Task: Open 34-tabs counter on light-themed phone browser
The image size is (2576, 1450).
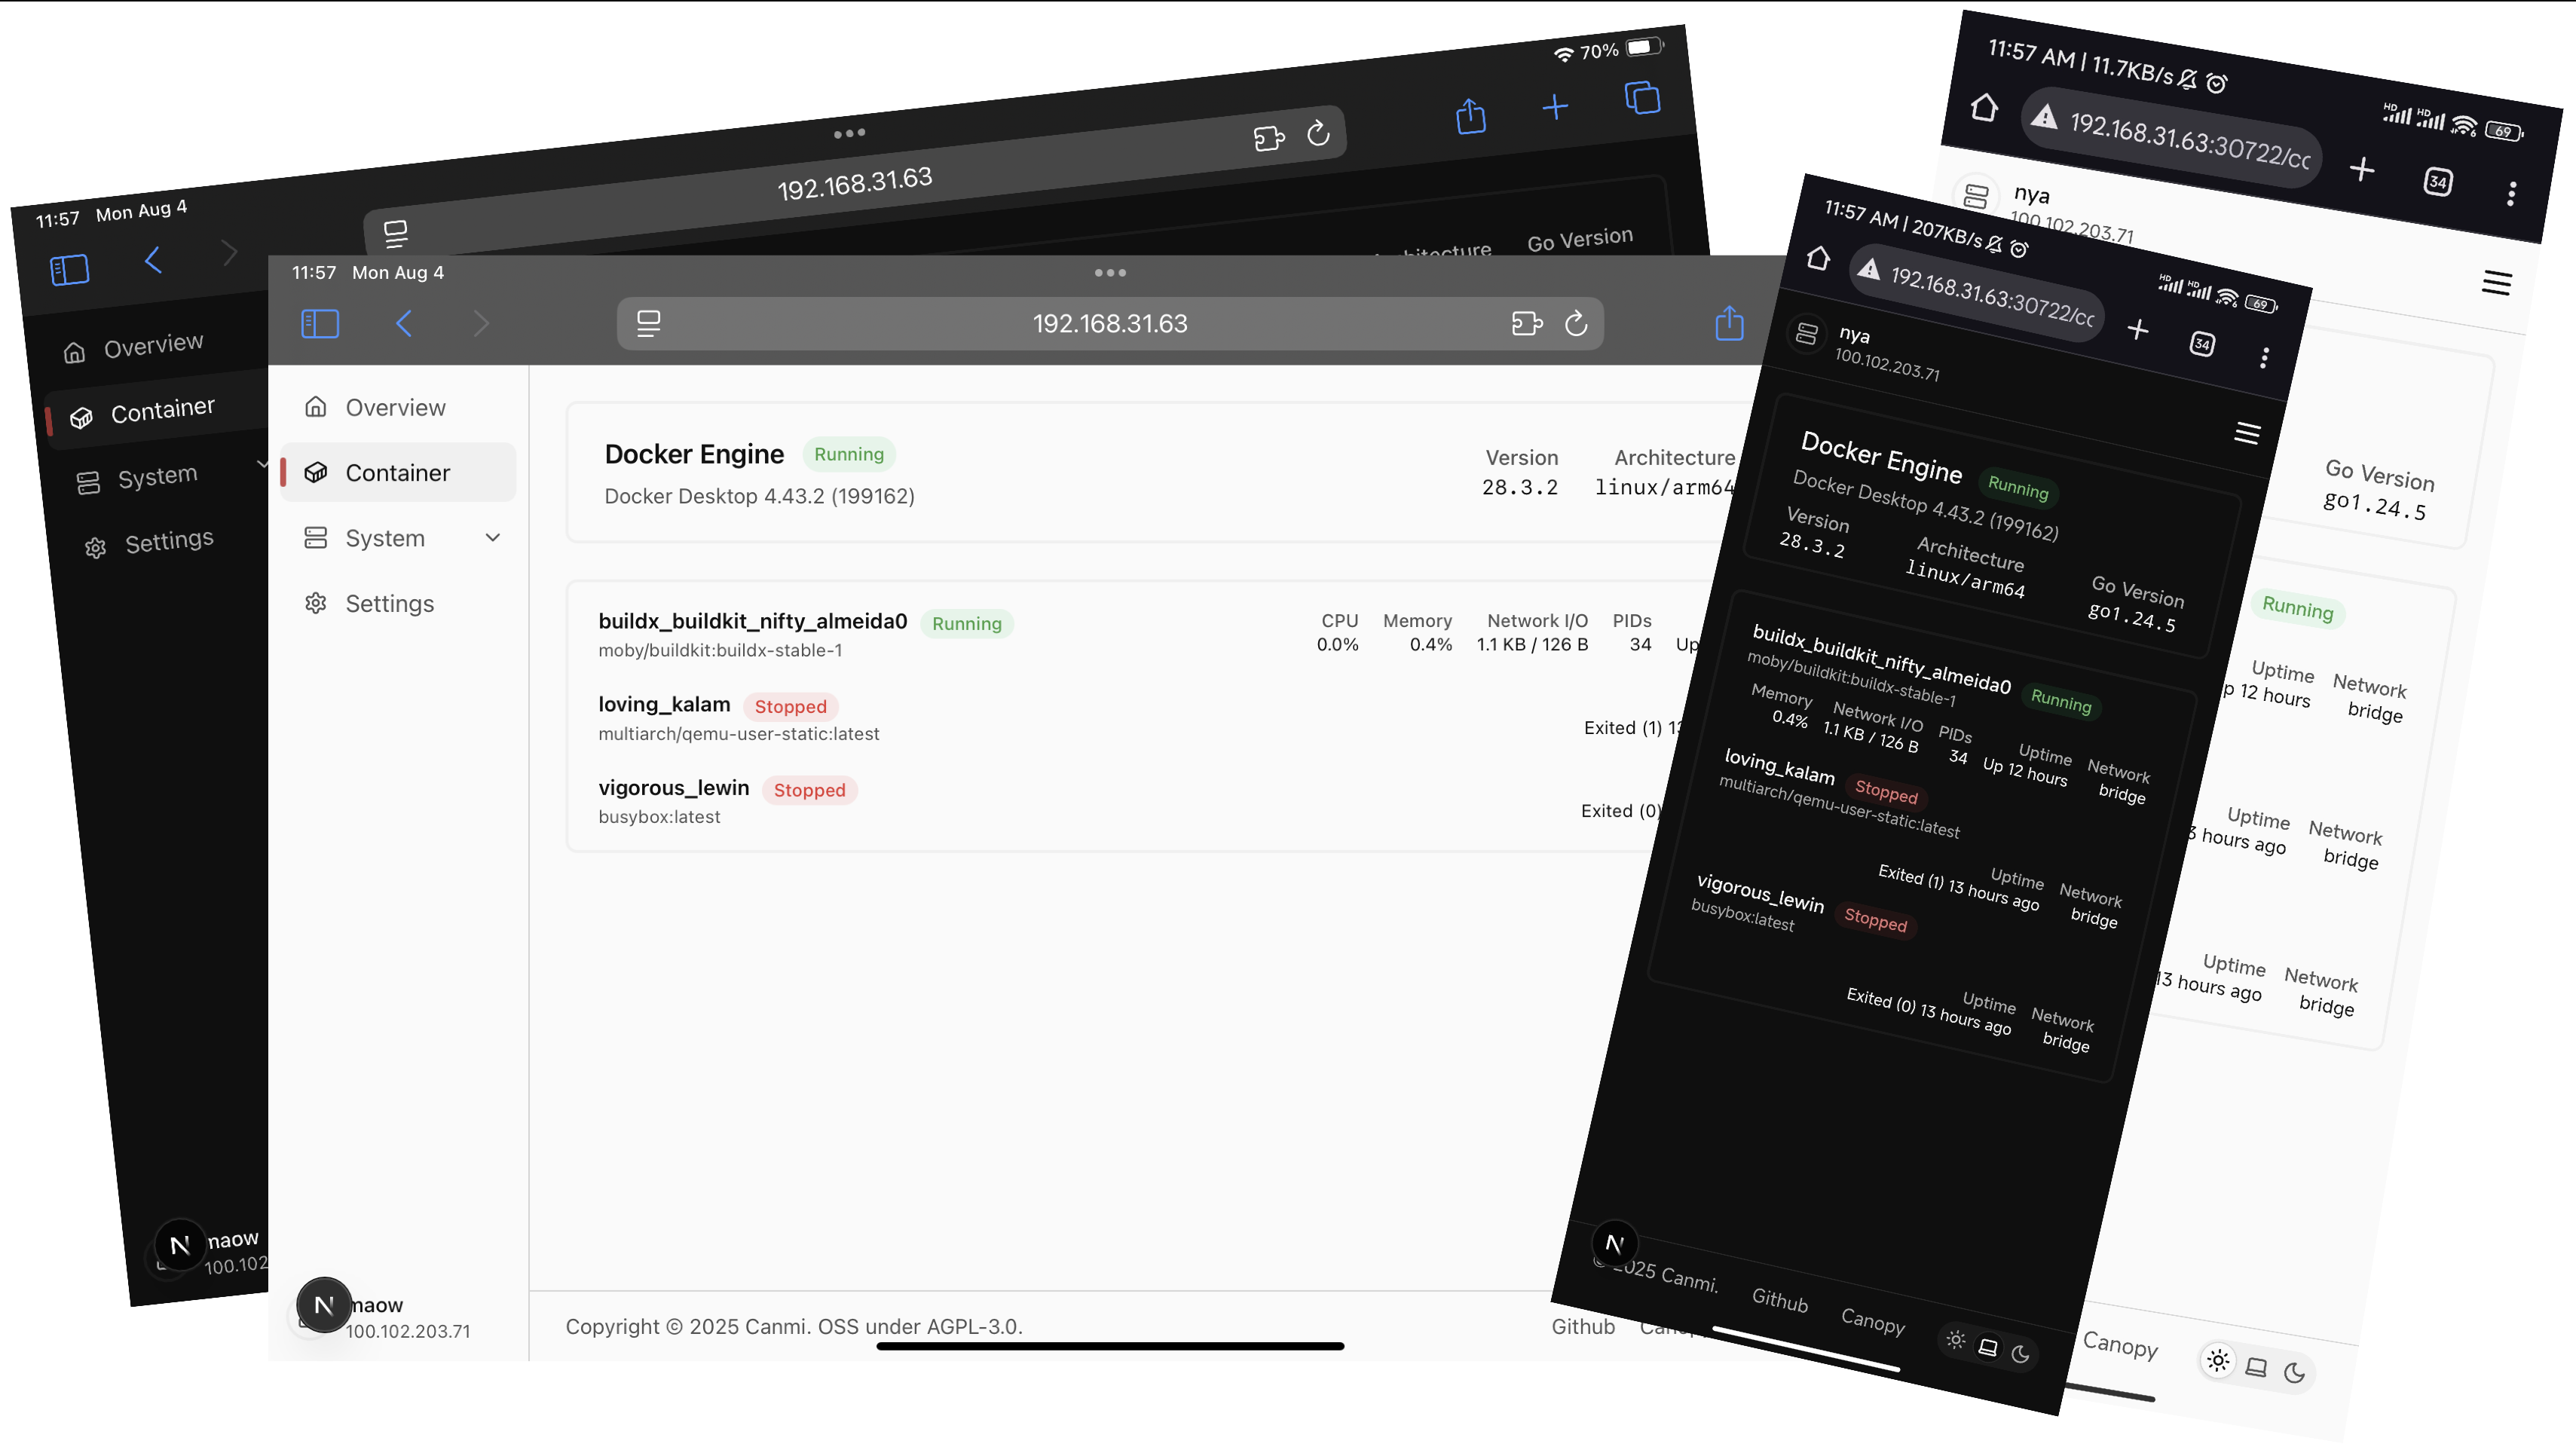Action: (x=2437, y=182)
